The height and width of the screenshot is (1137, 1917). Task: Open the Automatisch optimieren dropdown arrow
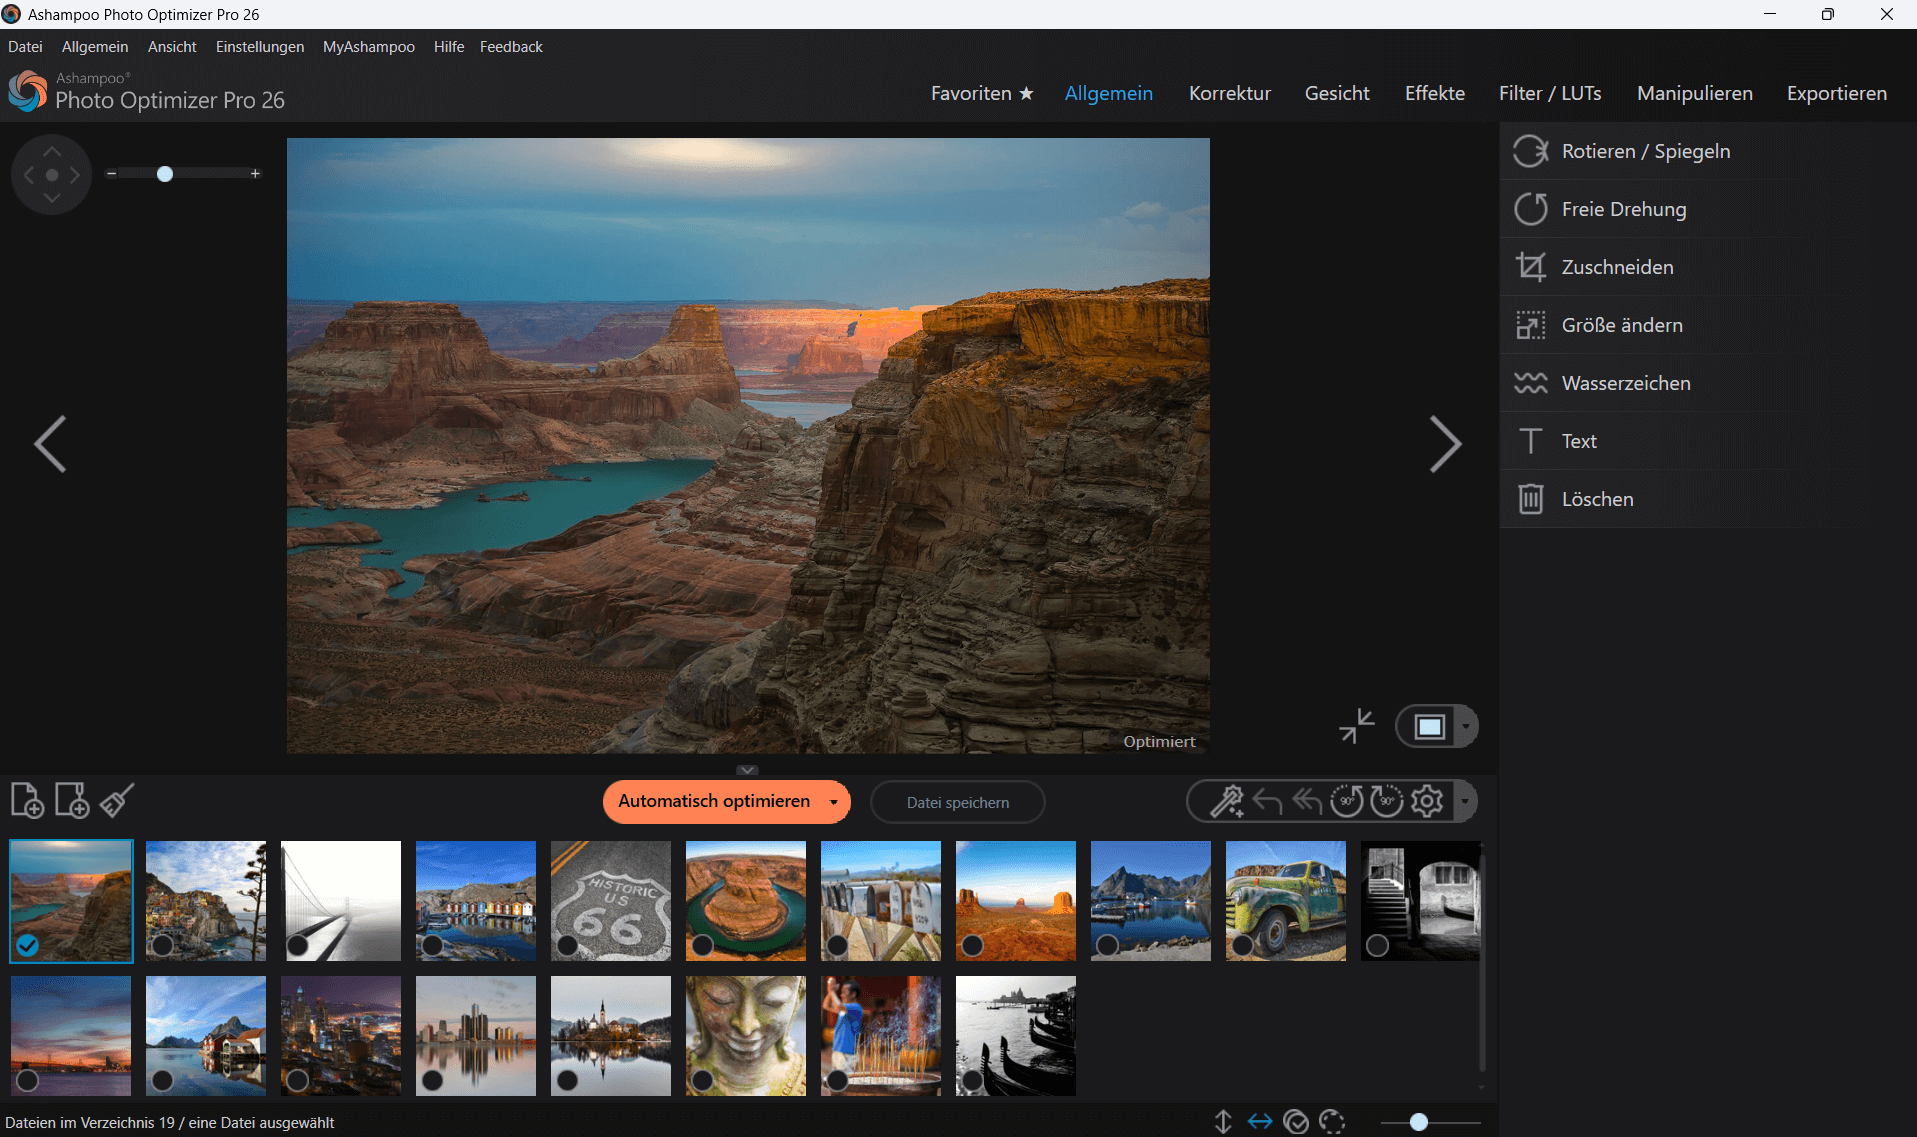click(x=834, y=801)
